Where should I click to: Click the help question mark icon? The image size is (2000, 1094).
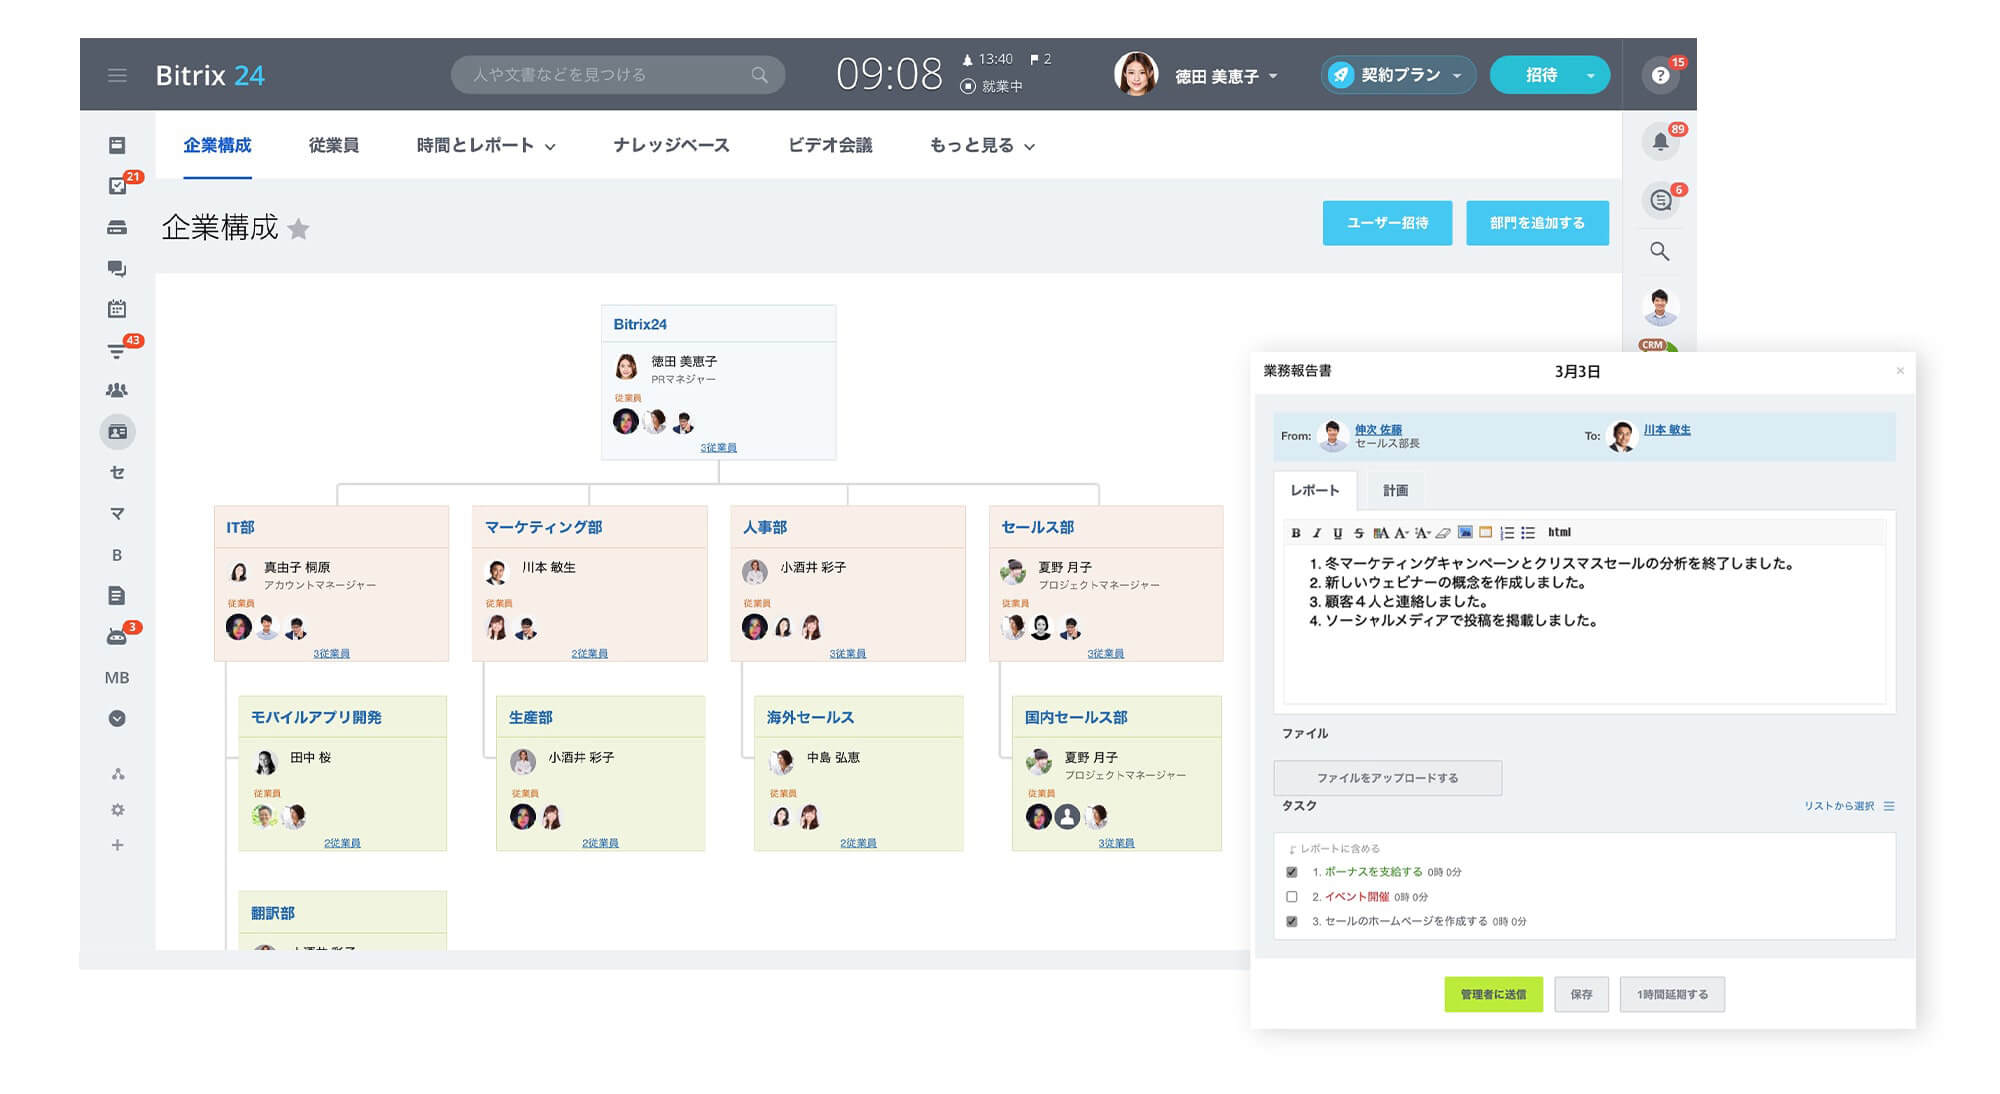1660,75
